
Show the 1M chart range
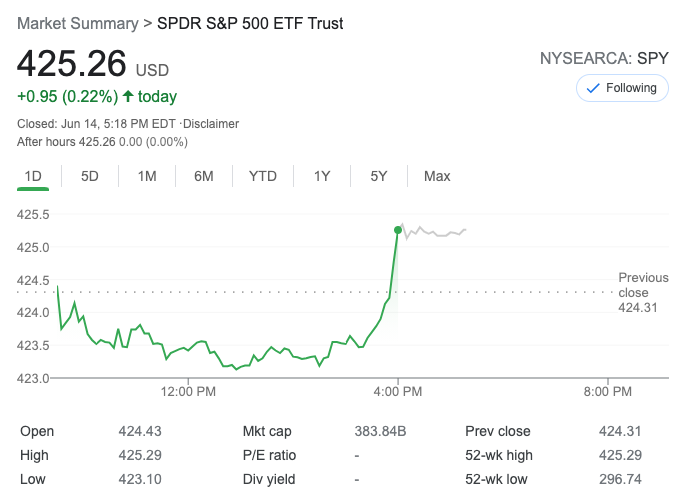pos(147,176)
